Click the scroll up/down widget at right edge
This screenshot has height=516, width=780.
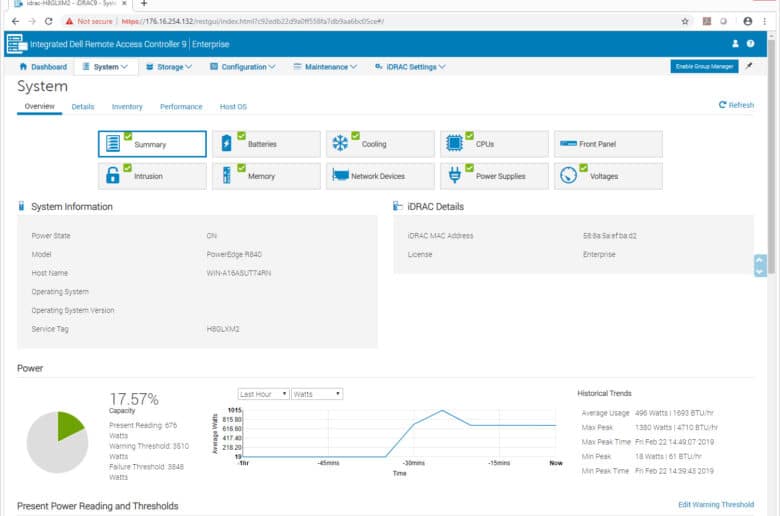760,266
